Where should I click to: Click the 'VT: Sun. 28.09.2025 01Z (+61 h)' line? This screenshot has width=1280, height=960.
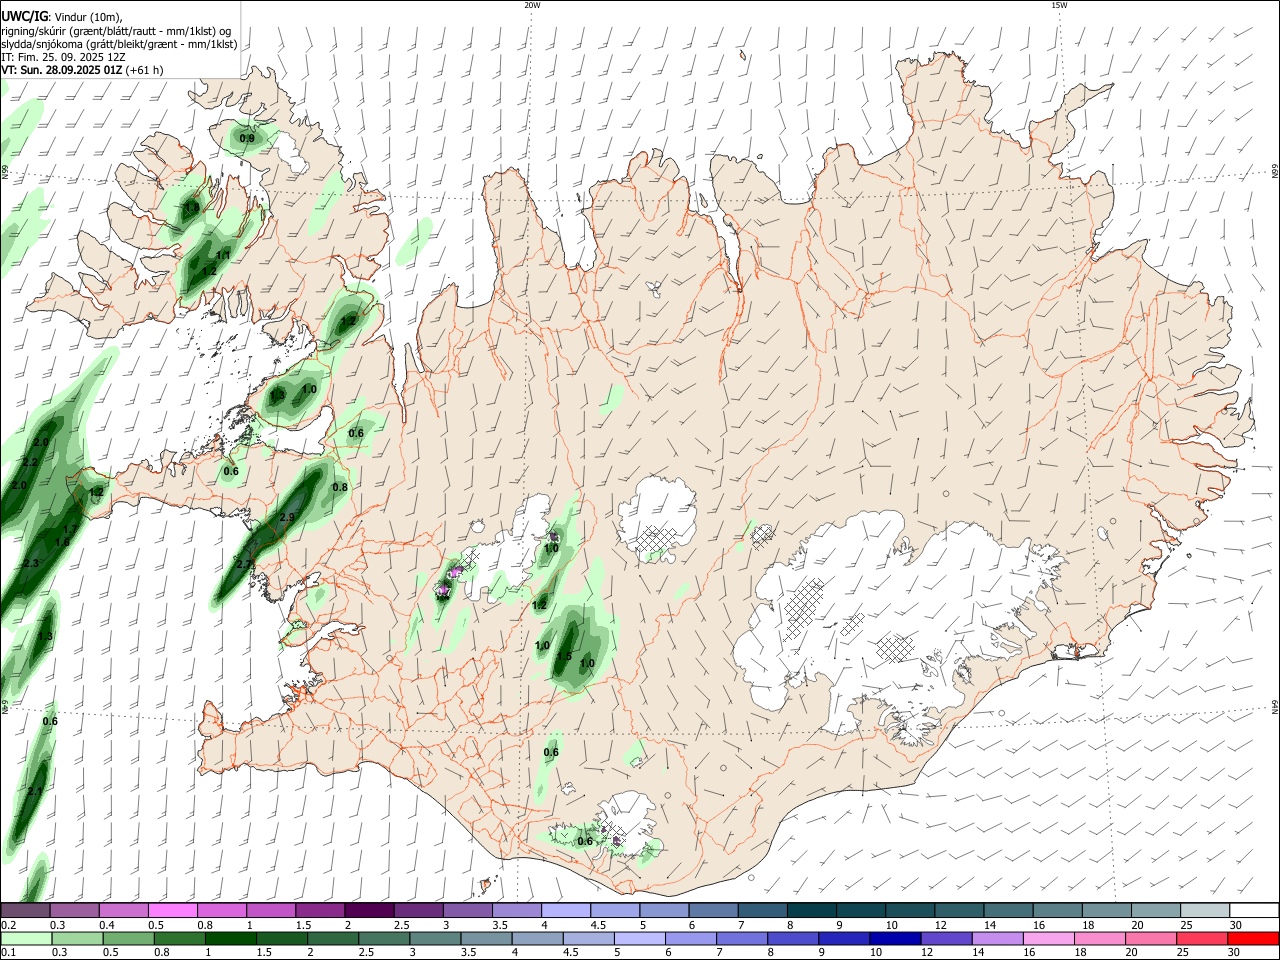(82, 70)
